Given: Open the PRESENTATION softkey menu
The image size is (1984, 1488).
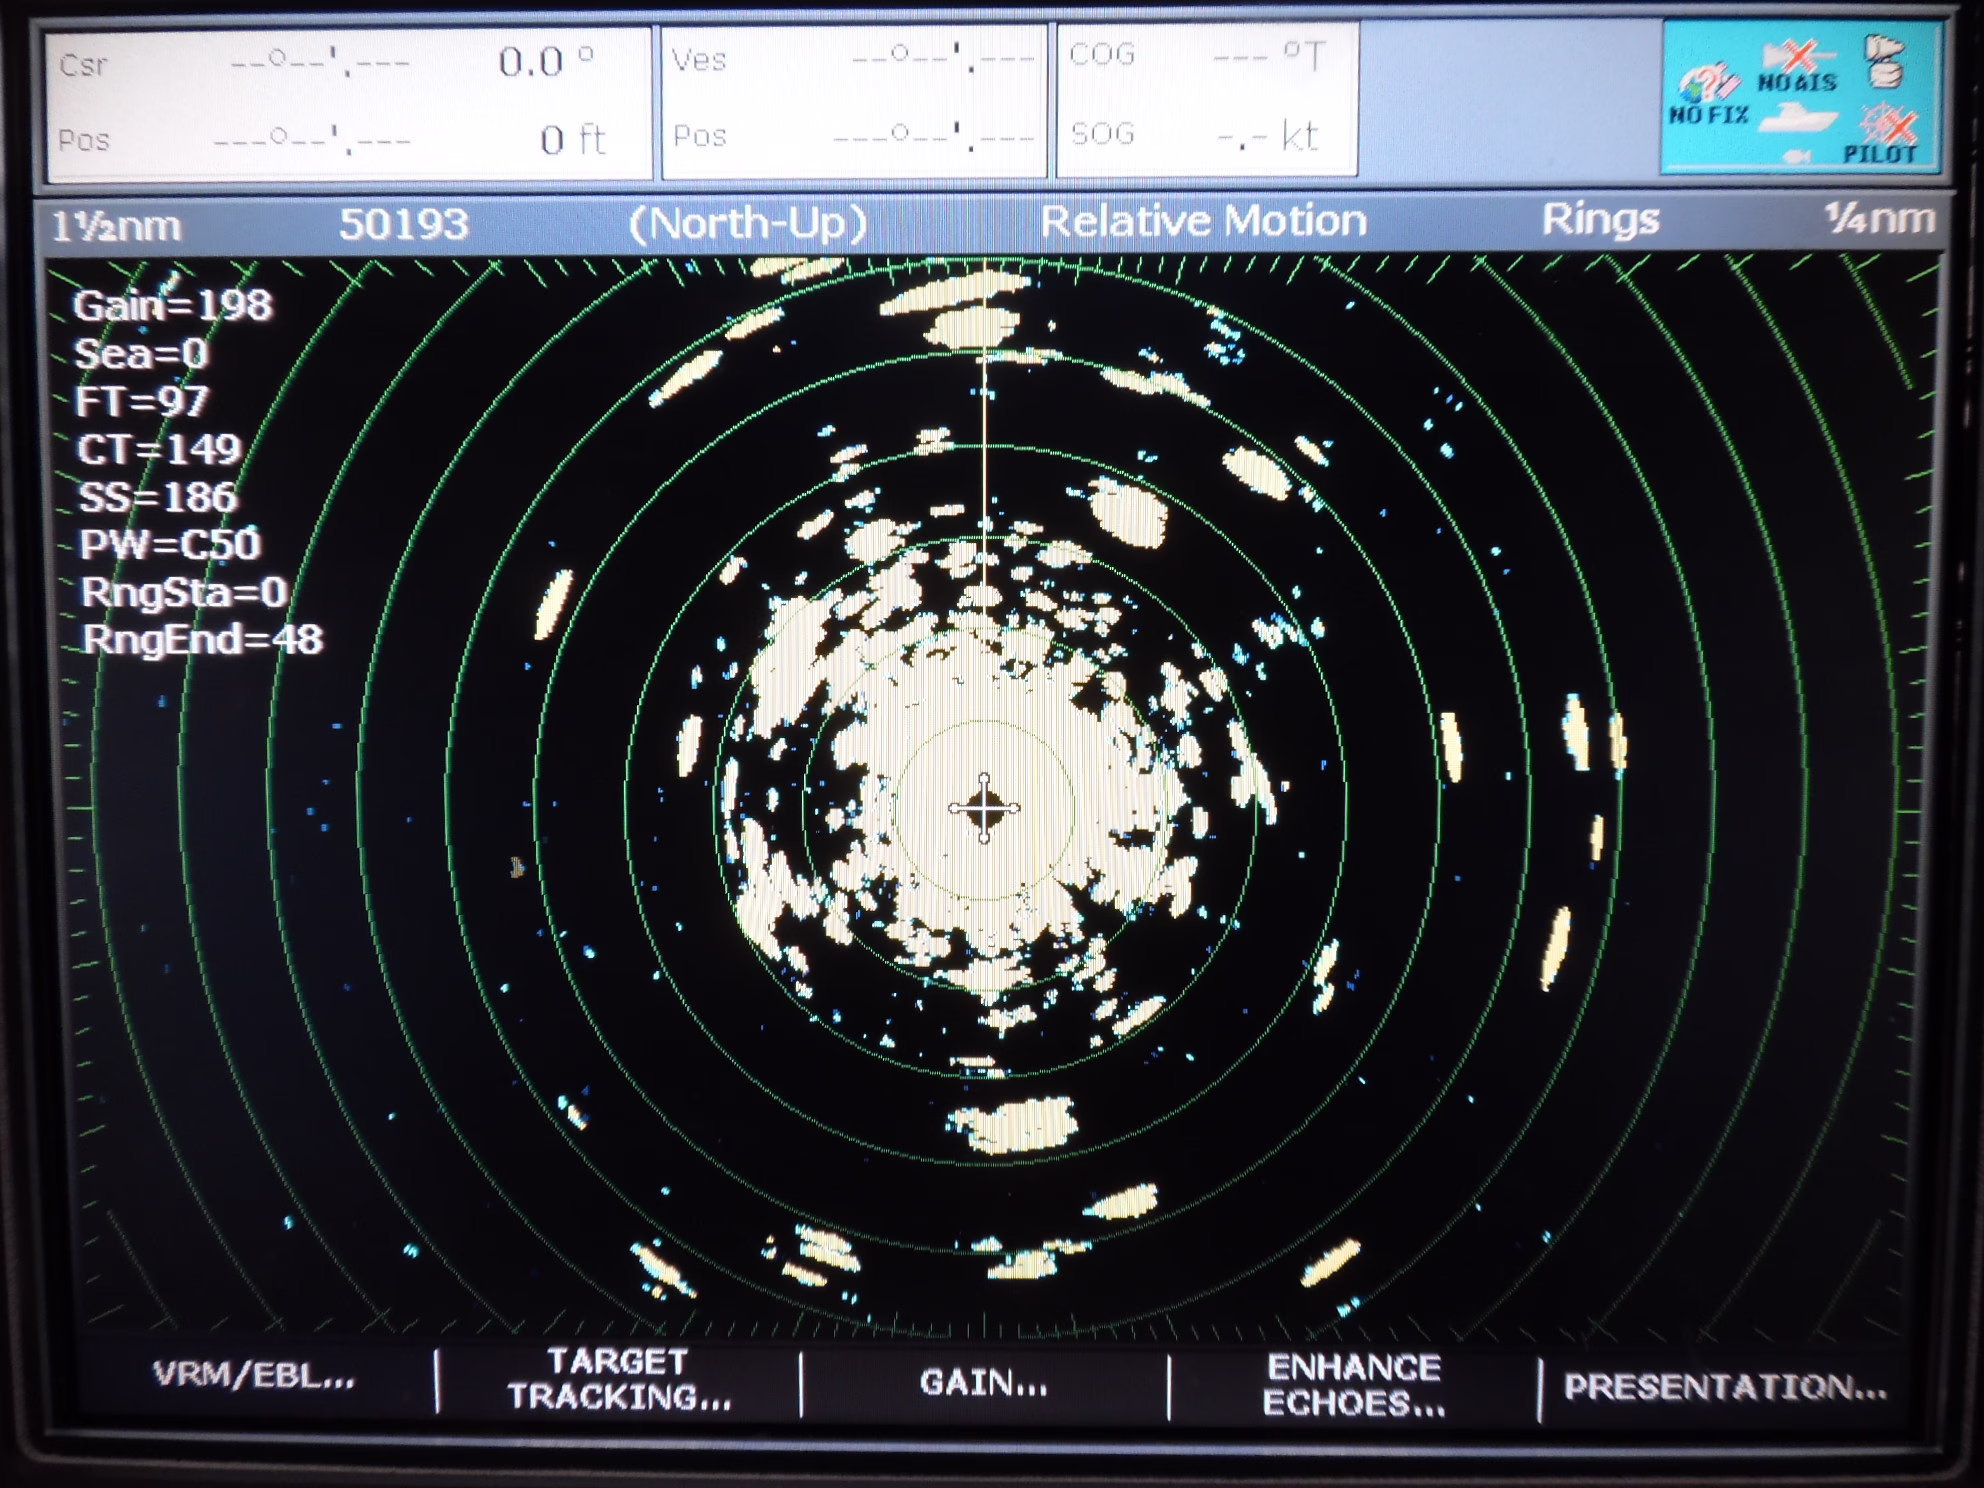Looking at the screenshot, I should (x=1725, y=1388).
